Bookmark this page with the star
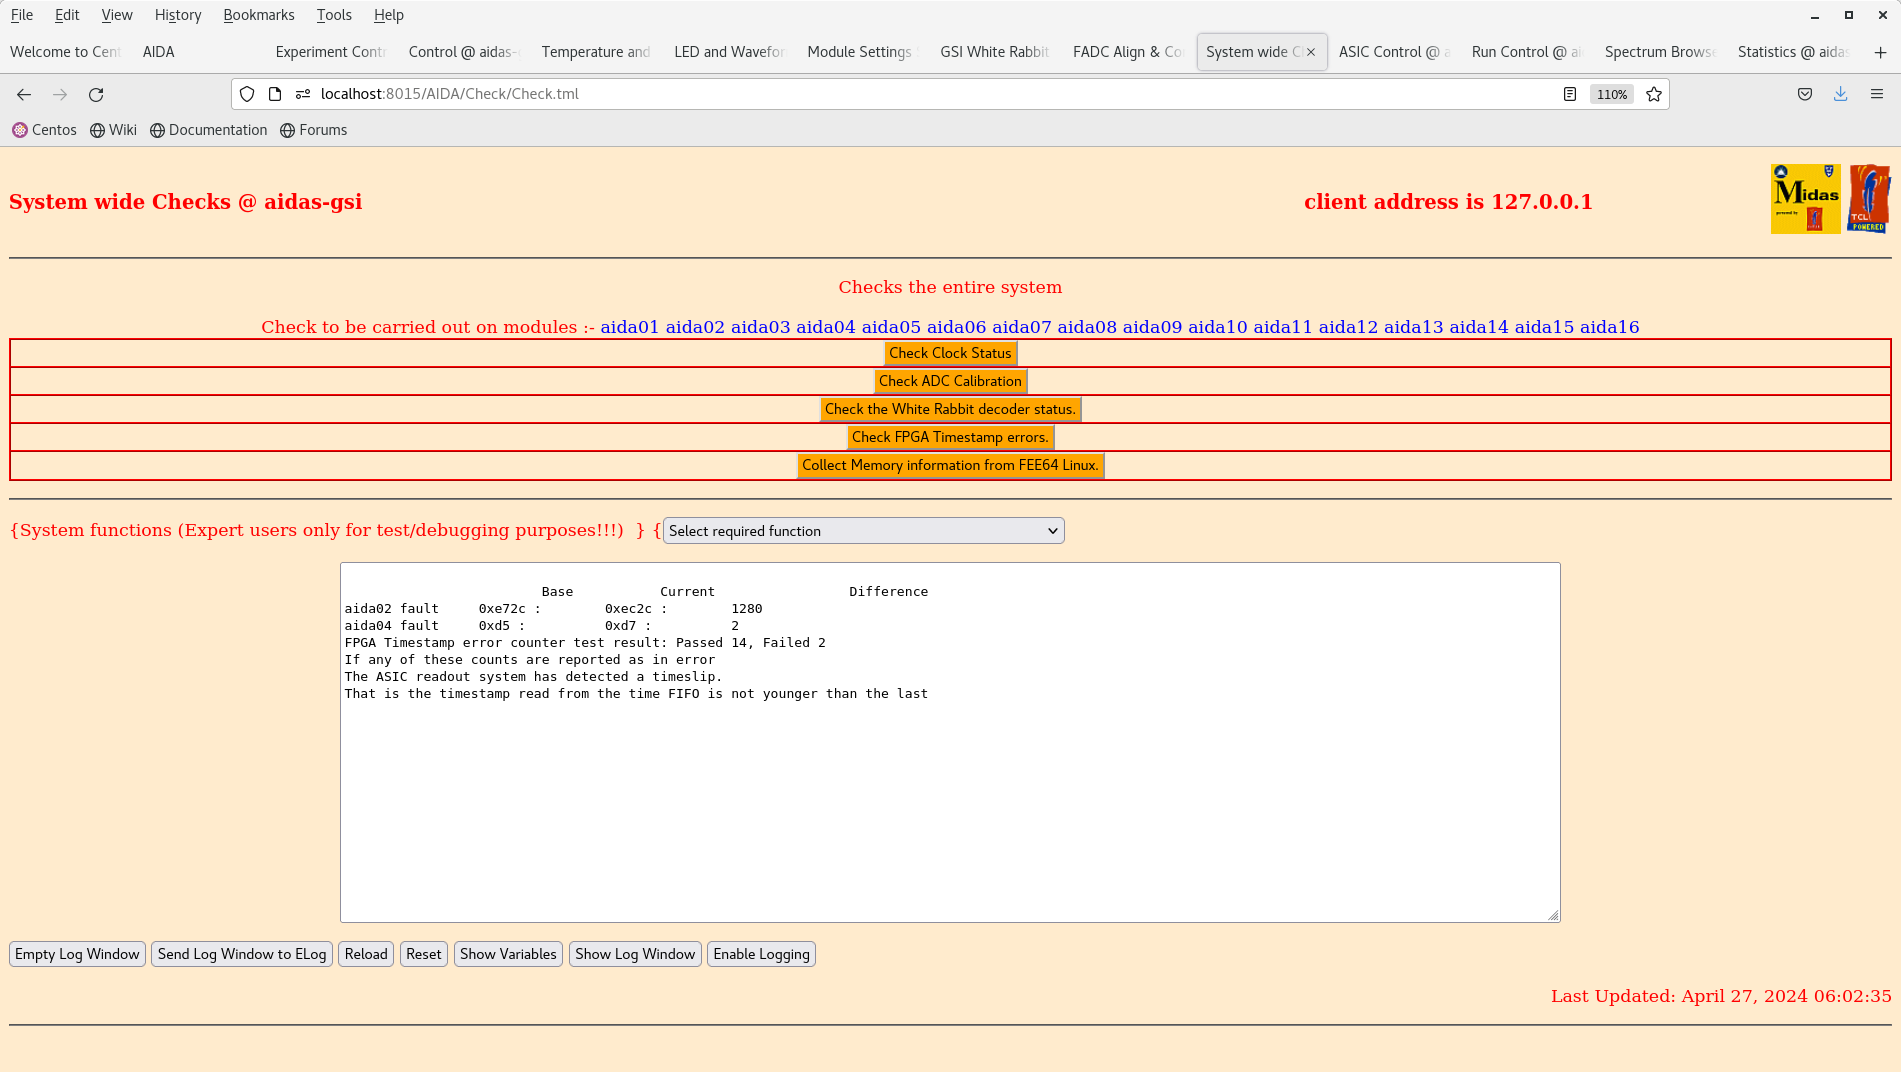This screenshot has height=1072, width=1901. [1654, 94]
